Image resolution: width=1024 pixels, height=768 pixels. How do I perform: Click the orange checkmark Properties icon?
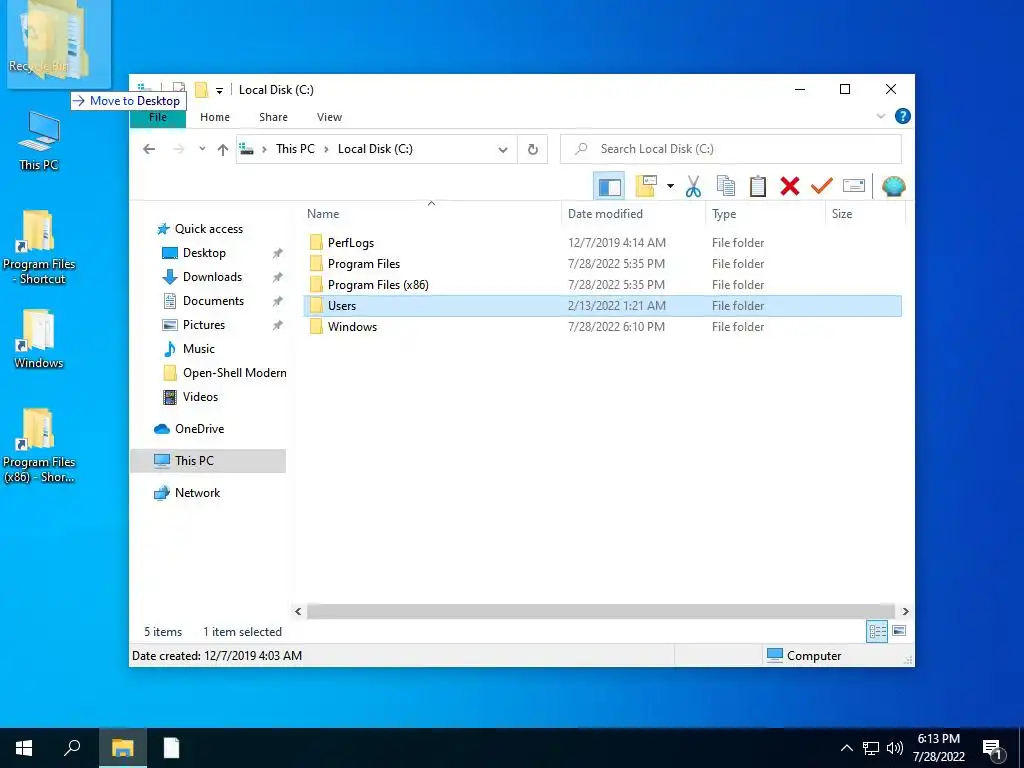pos(822,187)
